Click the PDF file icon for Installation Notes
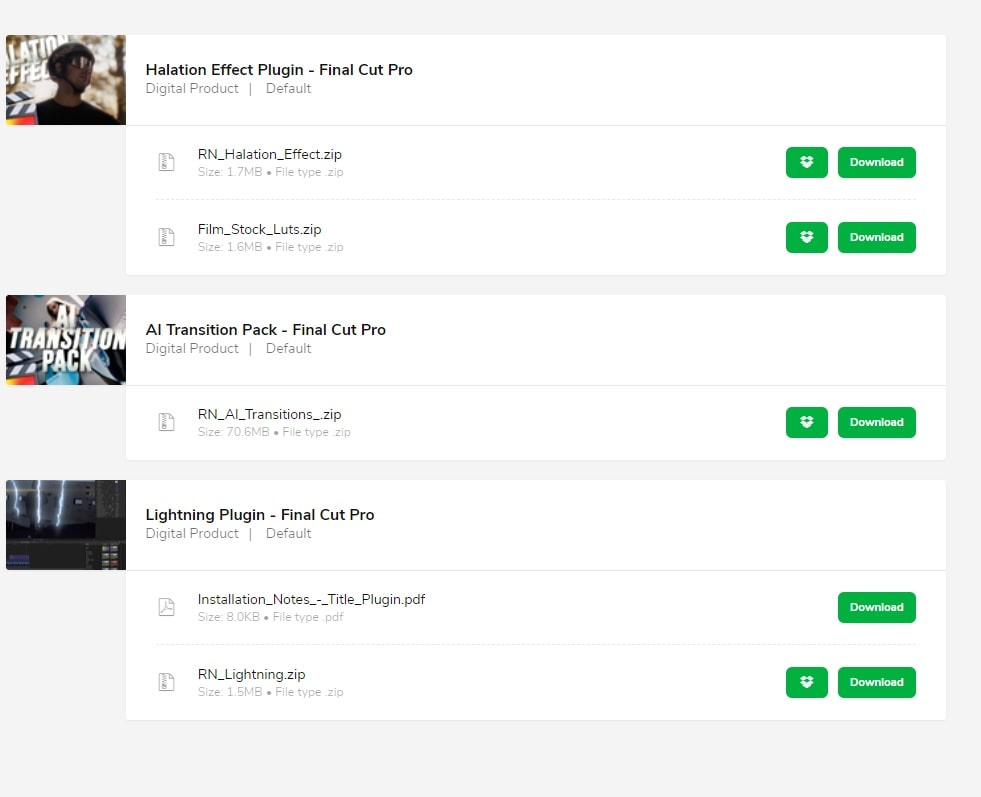This screenshot has height=797, width=981. (x=167, y=607)
